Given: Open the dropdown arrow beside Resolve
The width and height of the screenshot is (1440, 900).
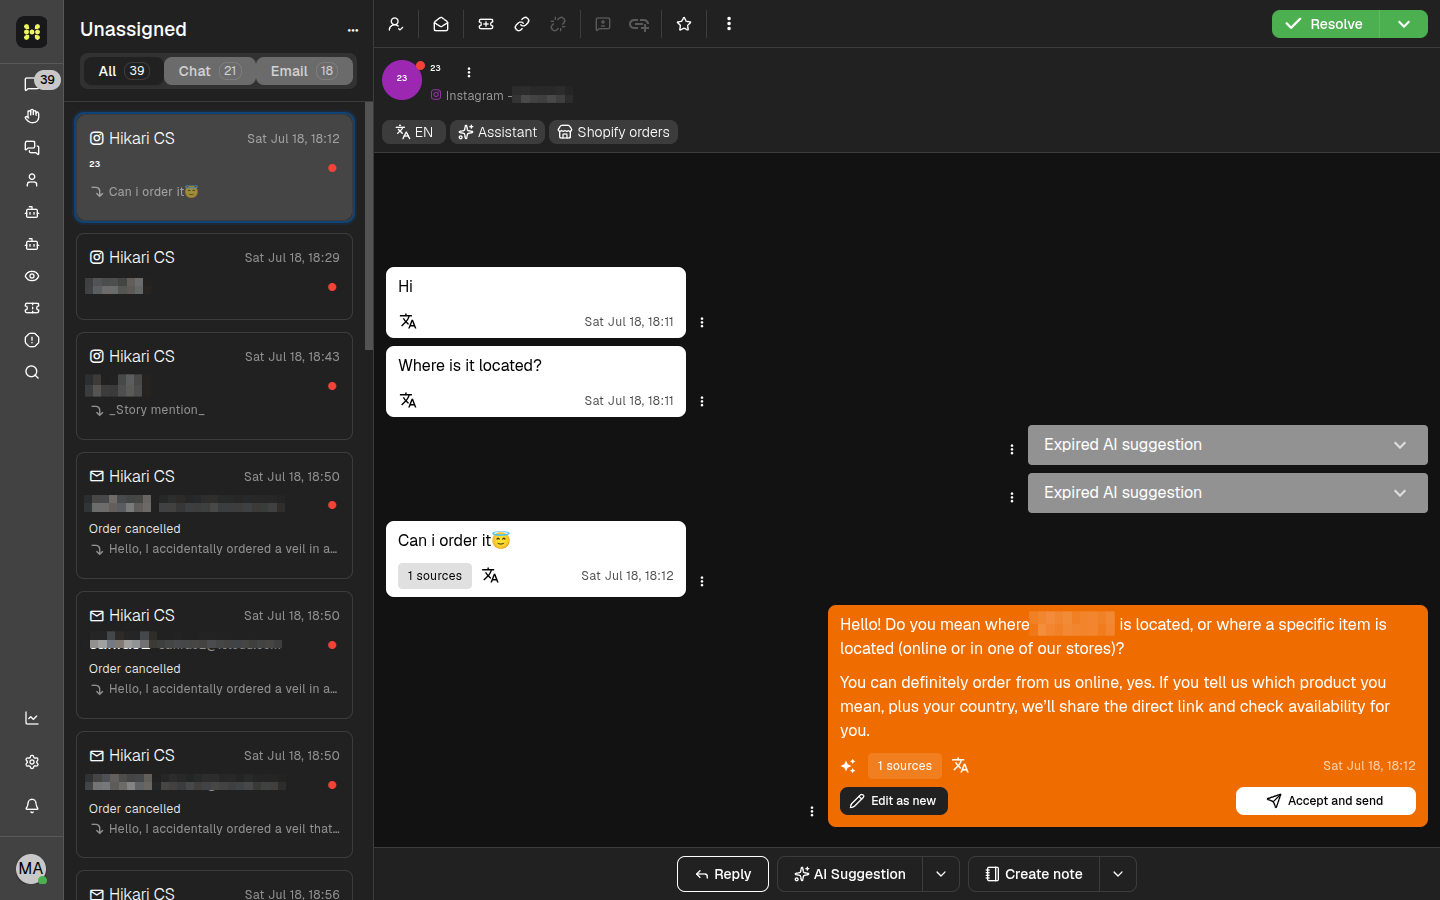Looking at the screenshot, I should pyautogui.click(x=1404, y=24).
